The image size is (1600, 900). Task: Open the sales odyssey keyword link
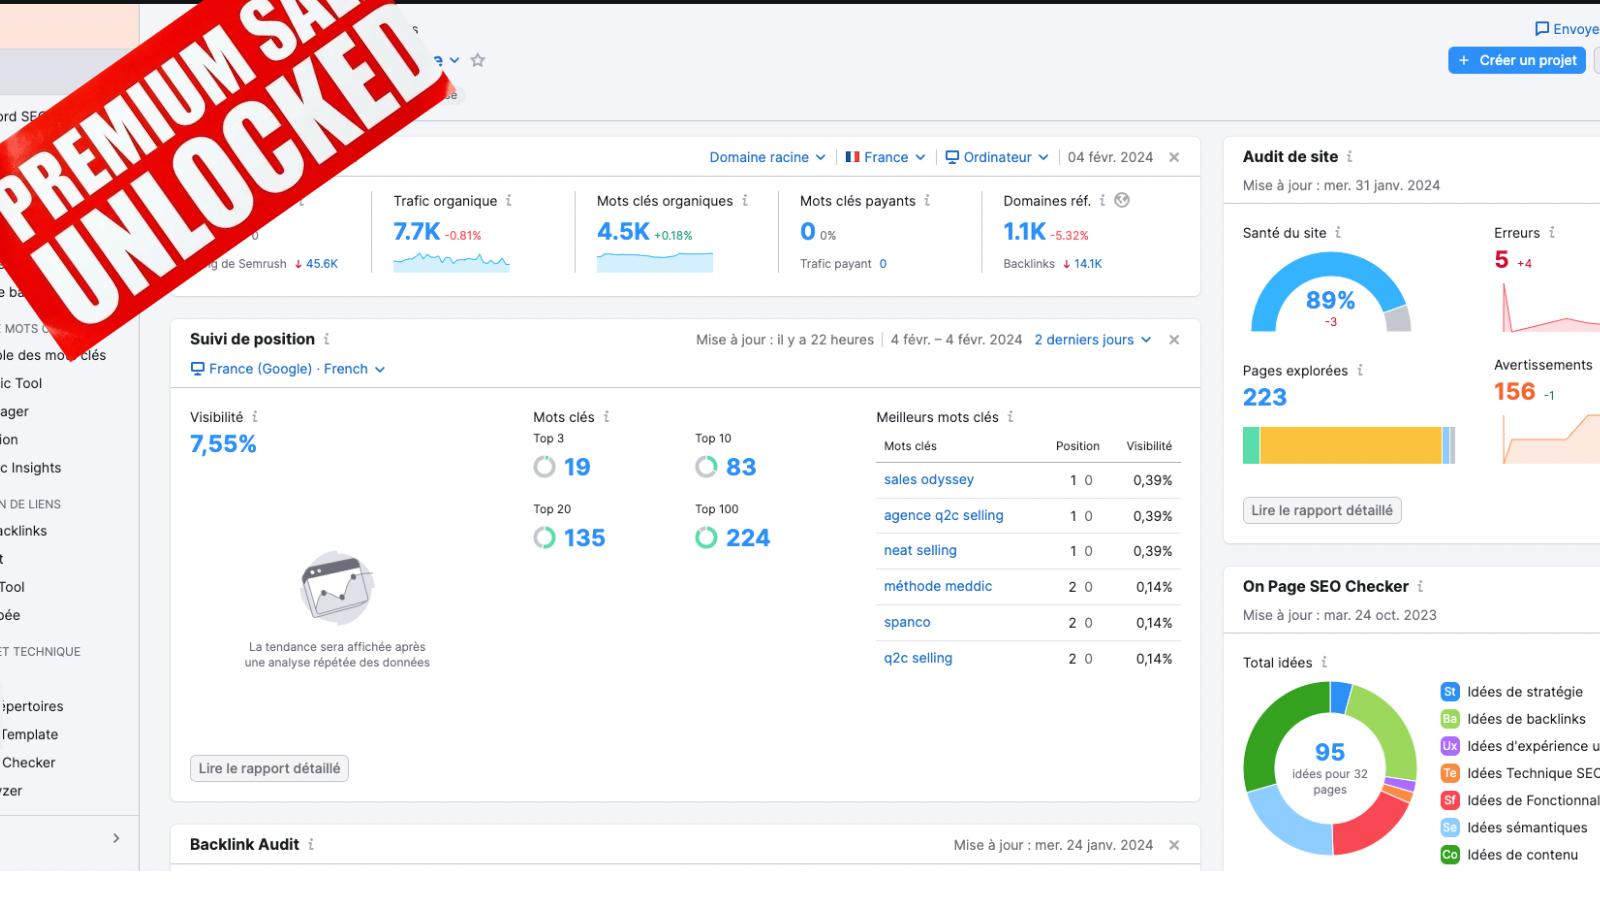coord(928,479)
